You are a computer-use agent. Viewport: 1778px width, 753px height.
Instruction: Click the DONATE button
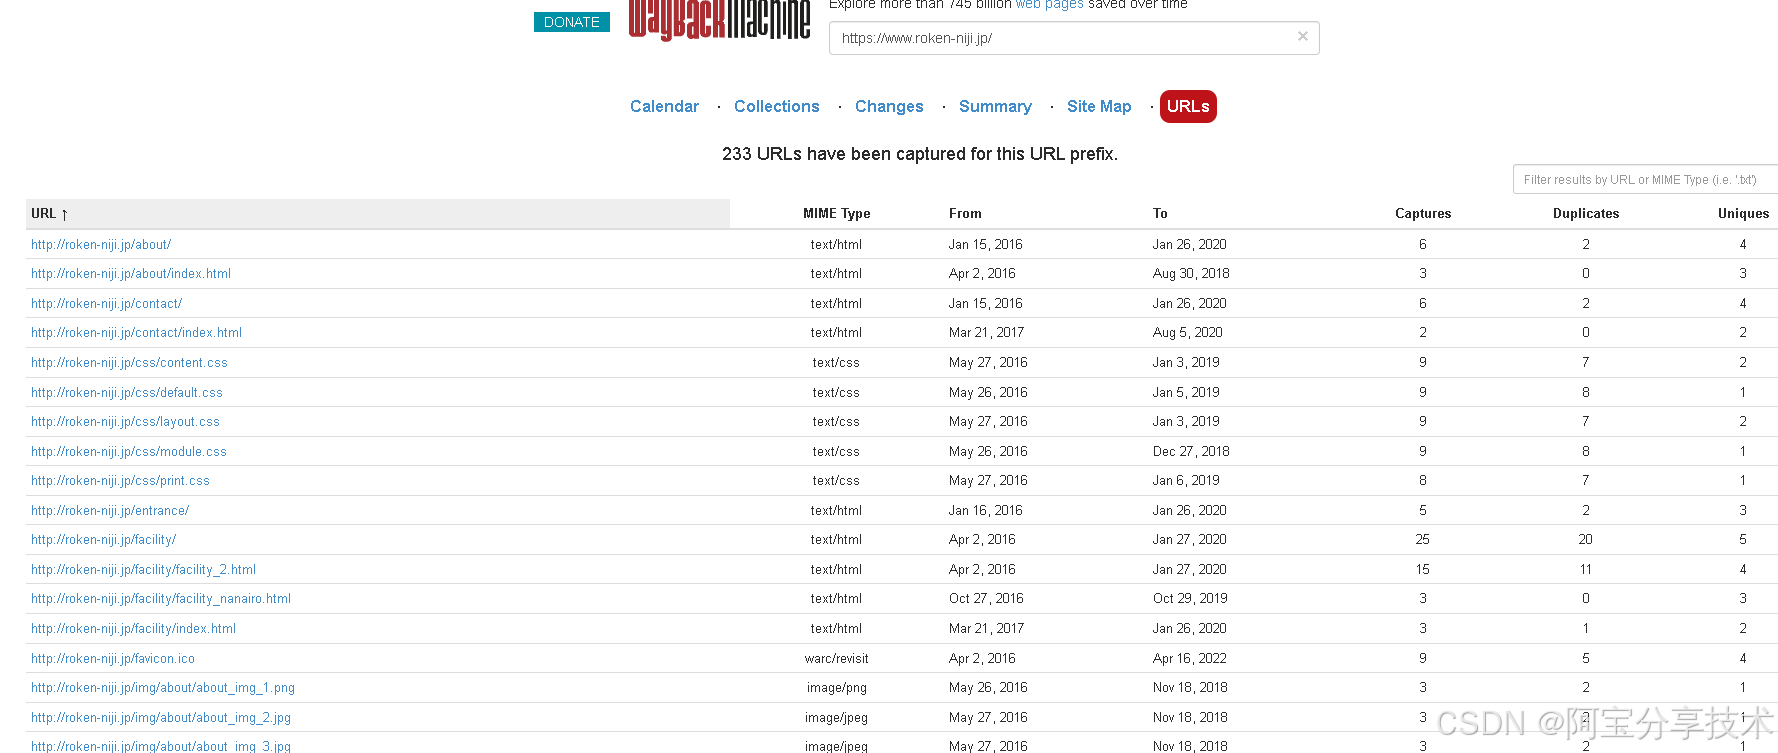click(x=572, y=22)
